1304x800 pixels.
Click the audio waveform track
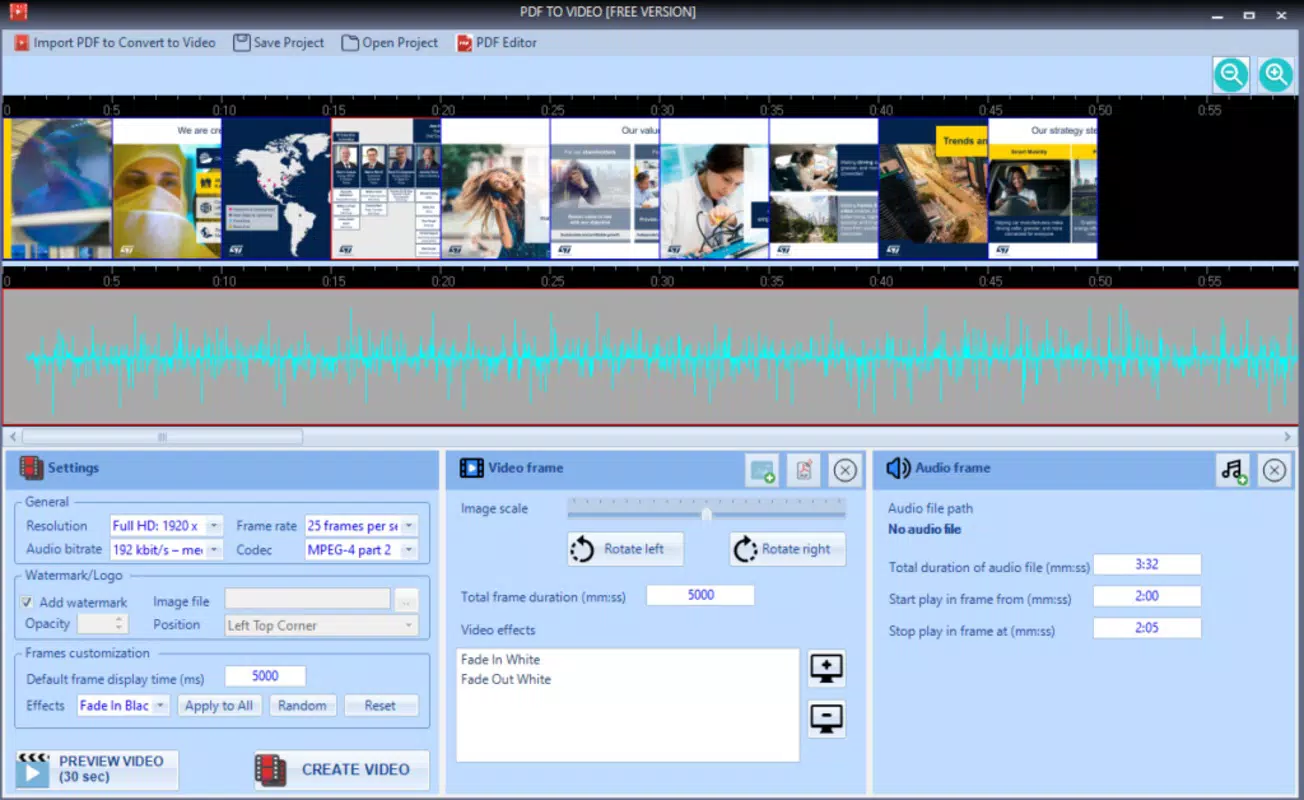(651, 357)
